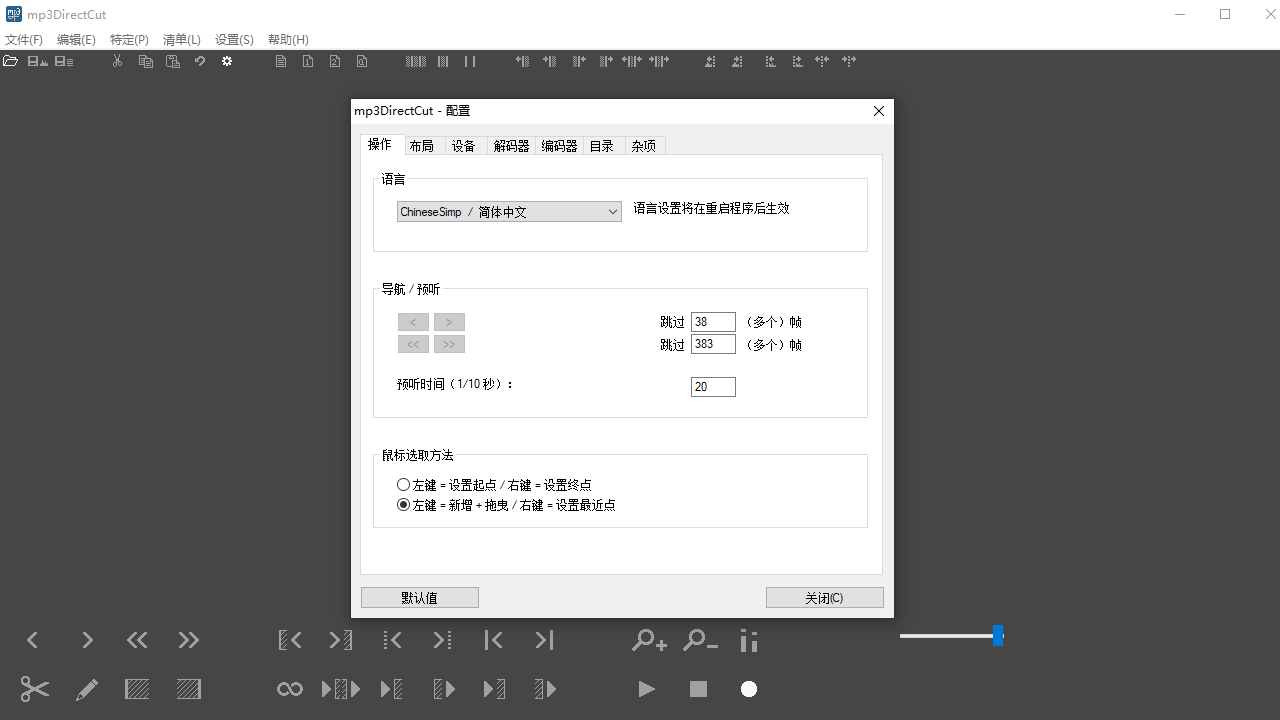The width and height of the screenshot is (1280, 720).
Task: Stop playback
Action: [x=697, y=689]
